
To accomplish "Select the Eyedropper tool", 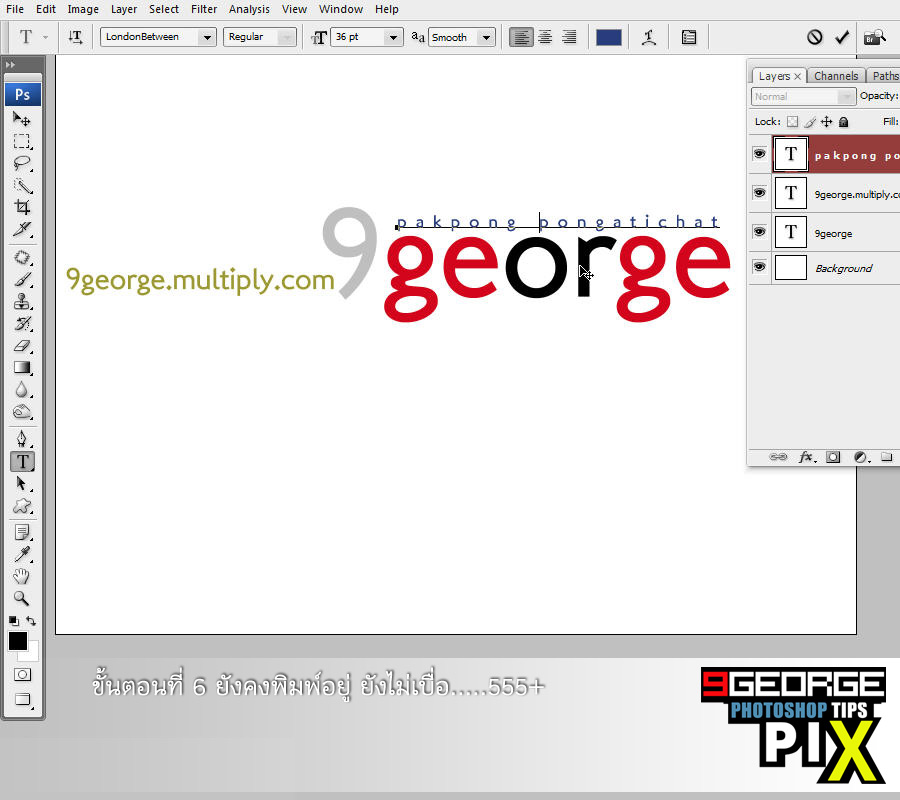I will click(x=22, y=554).
